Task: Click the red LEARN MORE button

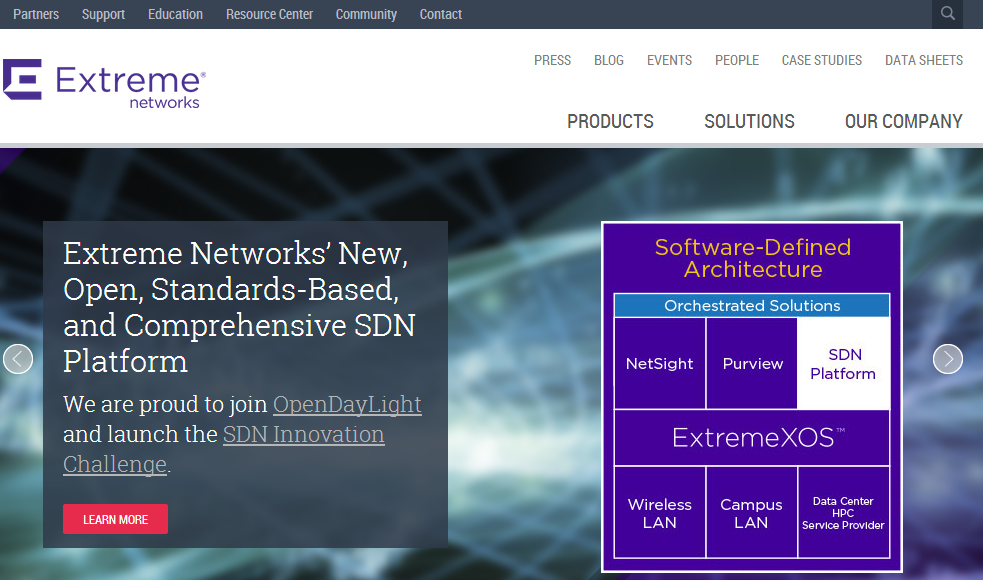Action: 115,519
